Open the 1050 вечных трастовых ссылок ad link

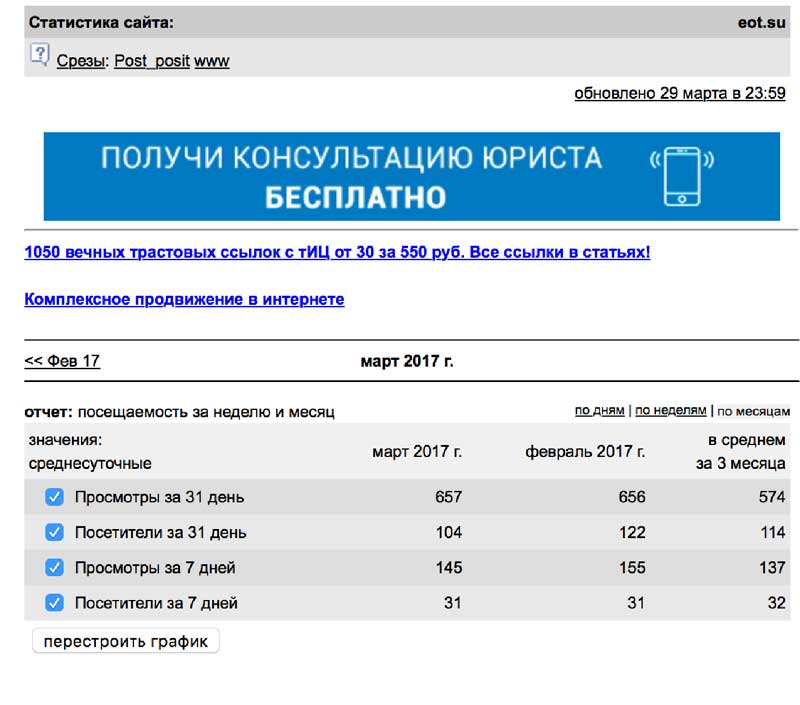click(337, 253)
